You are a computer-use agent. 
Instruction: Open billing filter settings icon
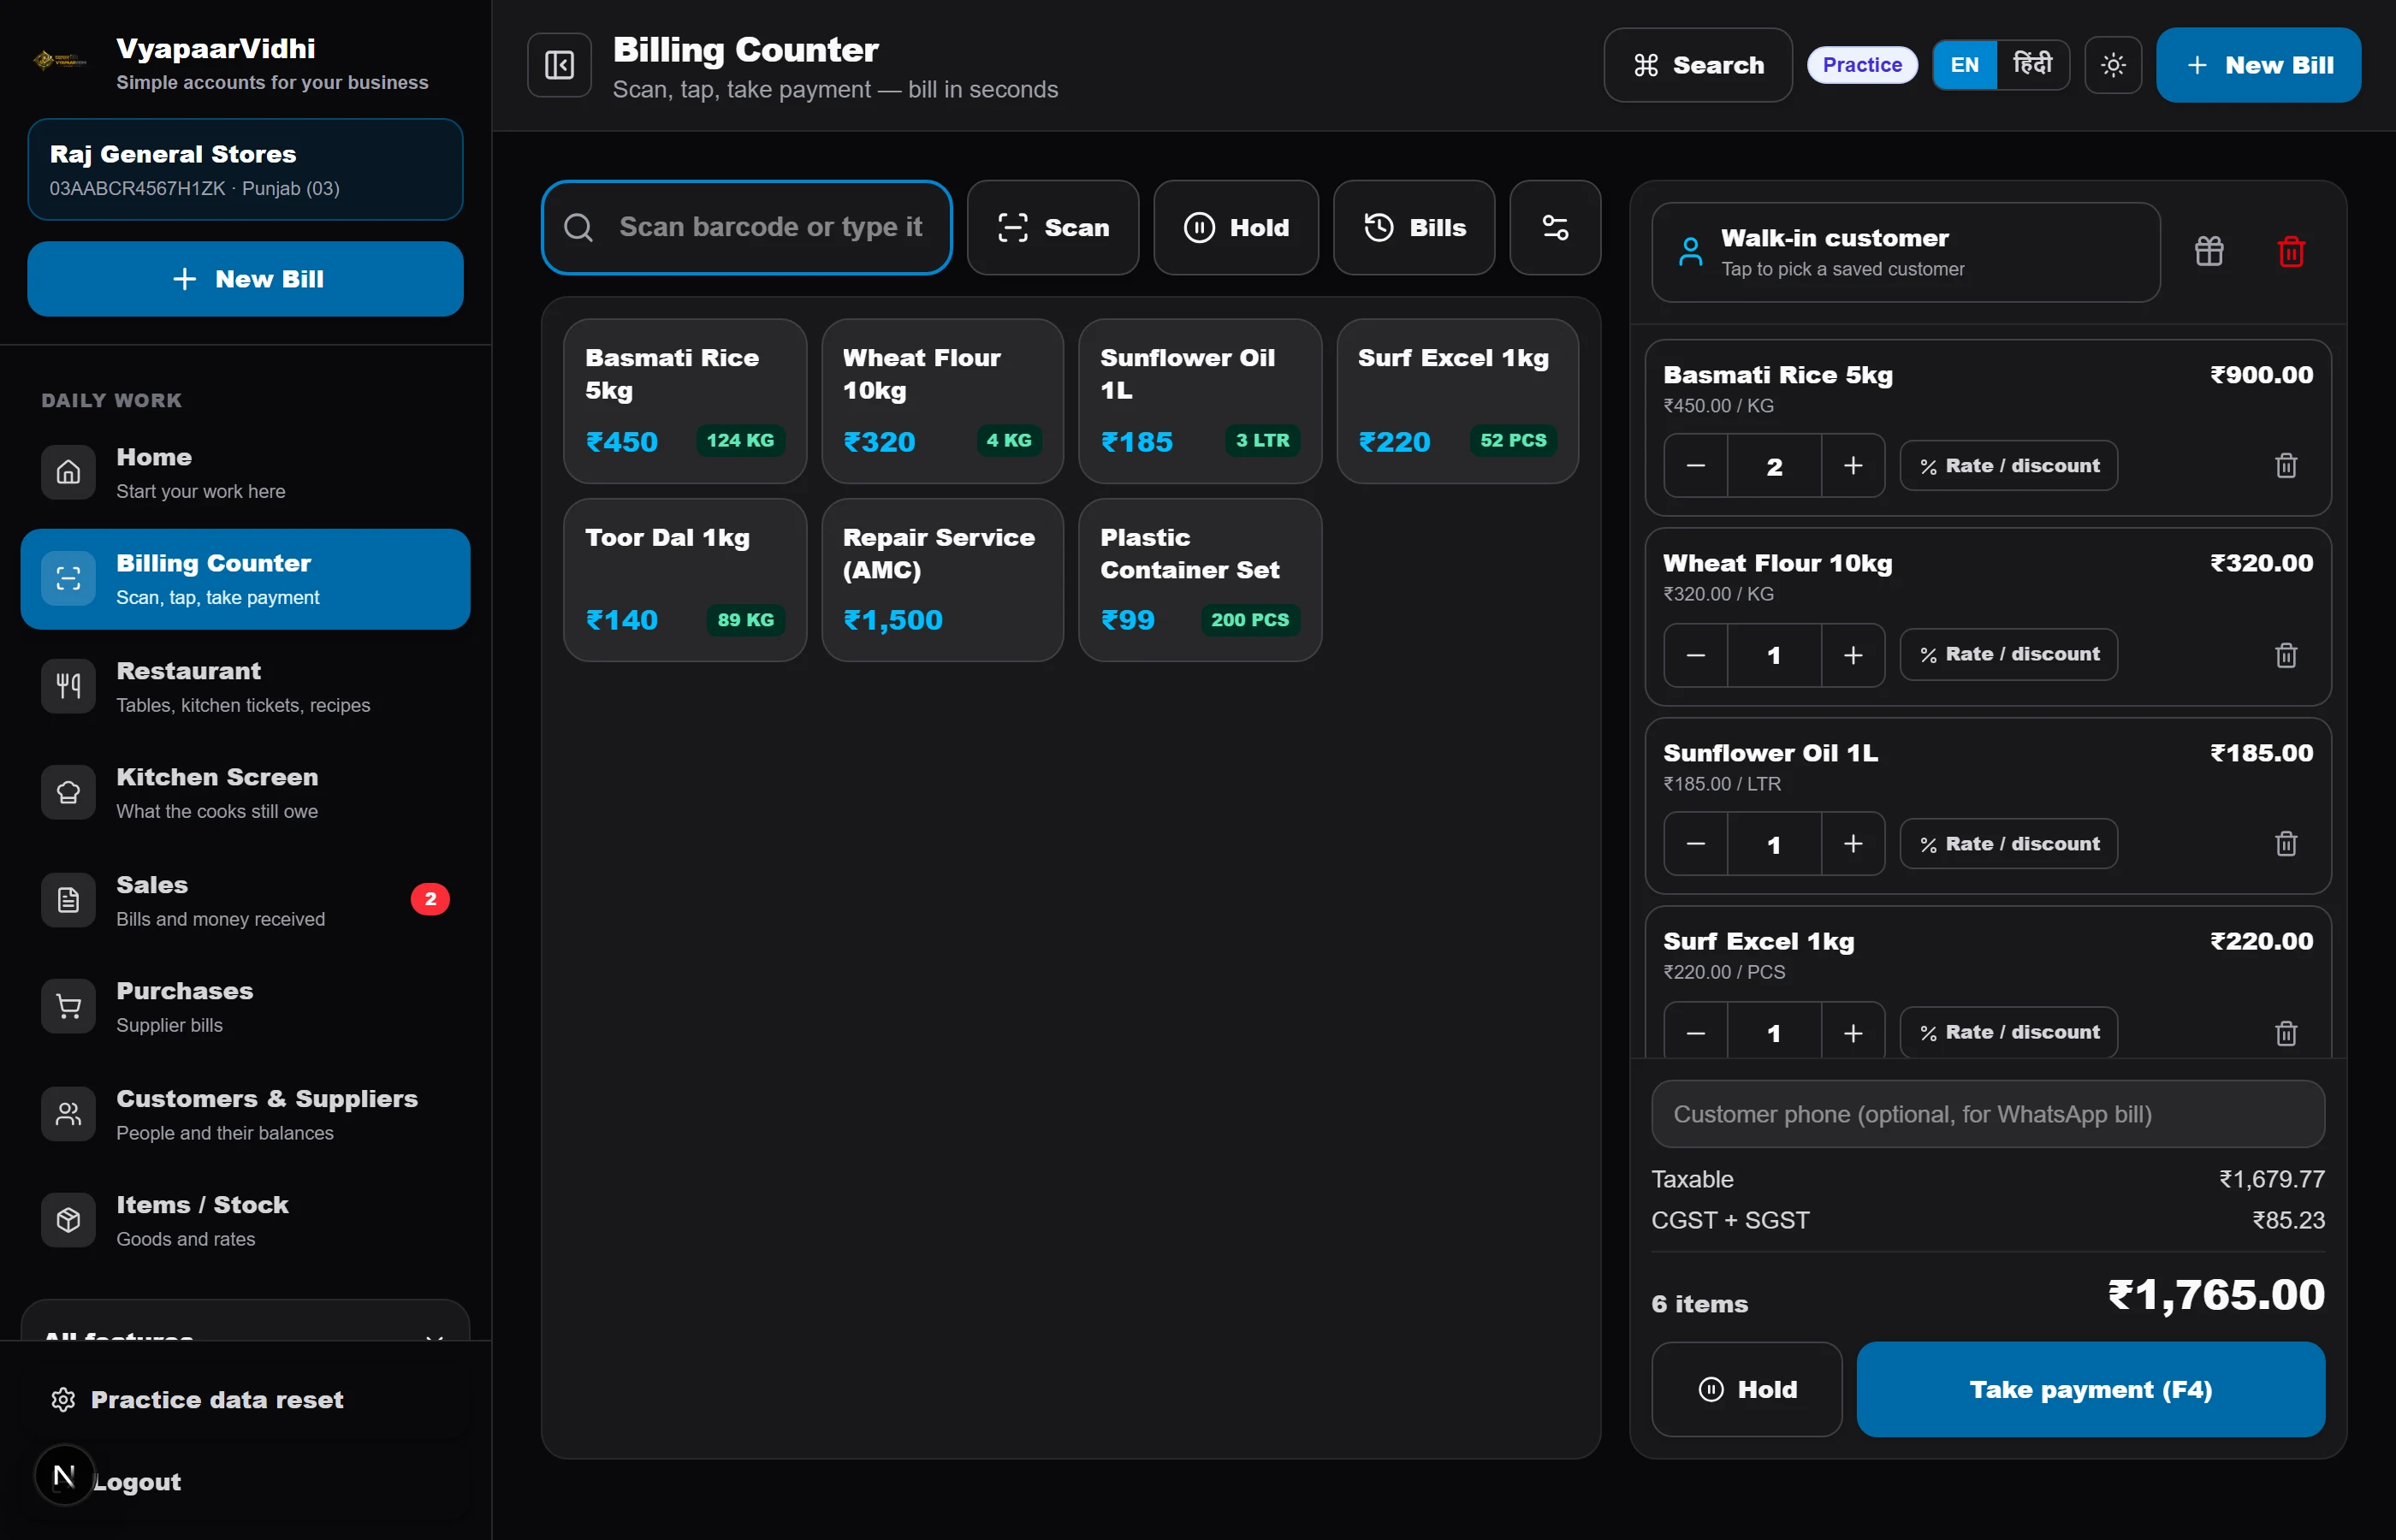(1554, 227)
